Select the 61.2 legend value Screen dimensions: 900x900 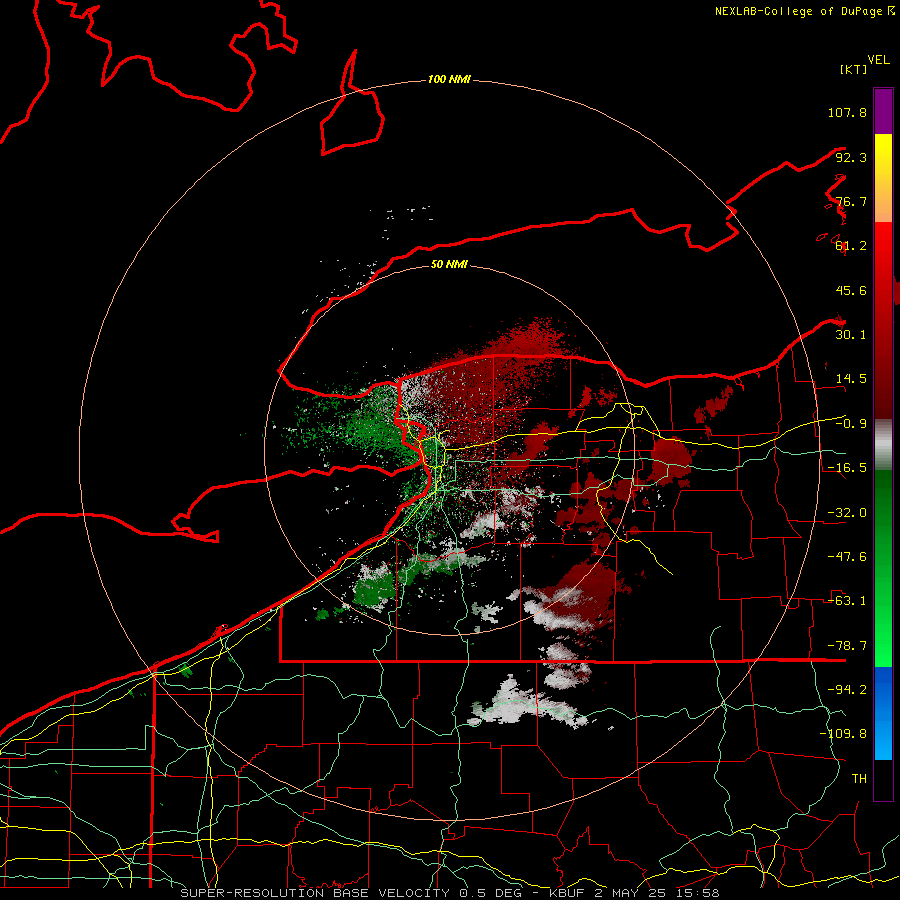851,246
